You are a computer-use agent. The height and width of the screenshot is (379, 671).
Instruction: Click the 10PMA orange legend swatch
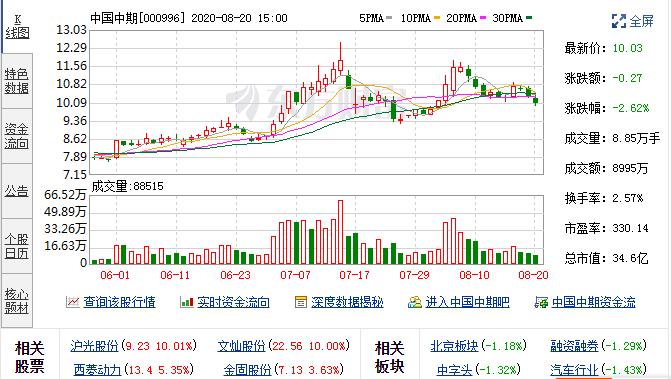coord(437,18)
